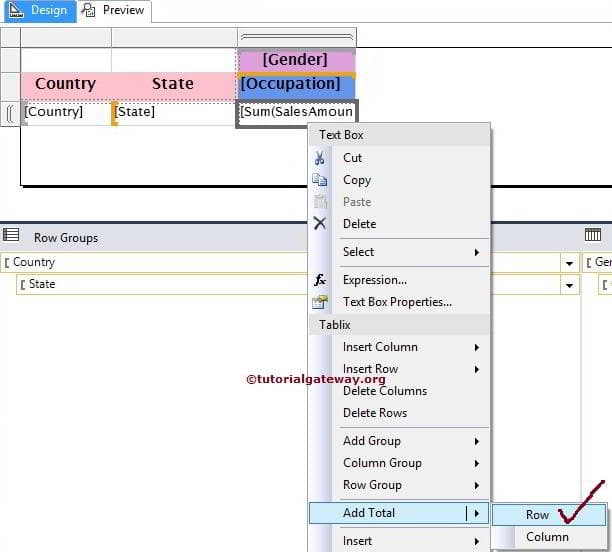Select Delete Columns menu entry
The image size is (612, 552).
tap(399, 391)
